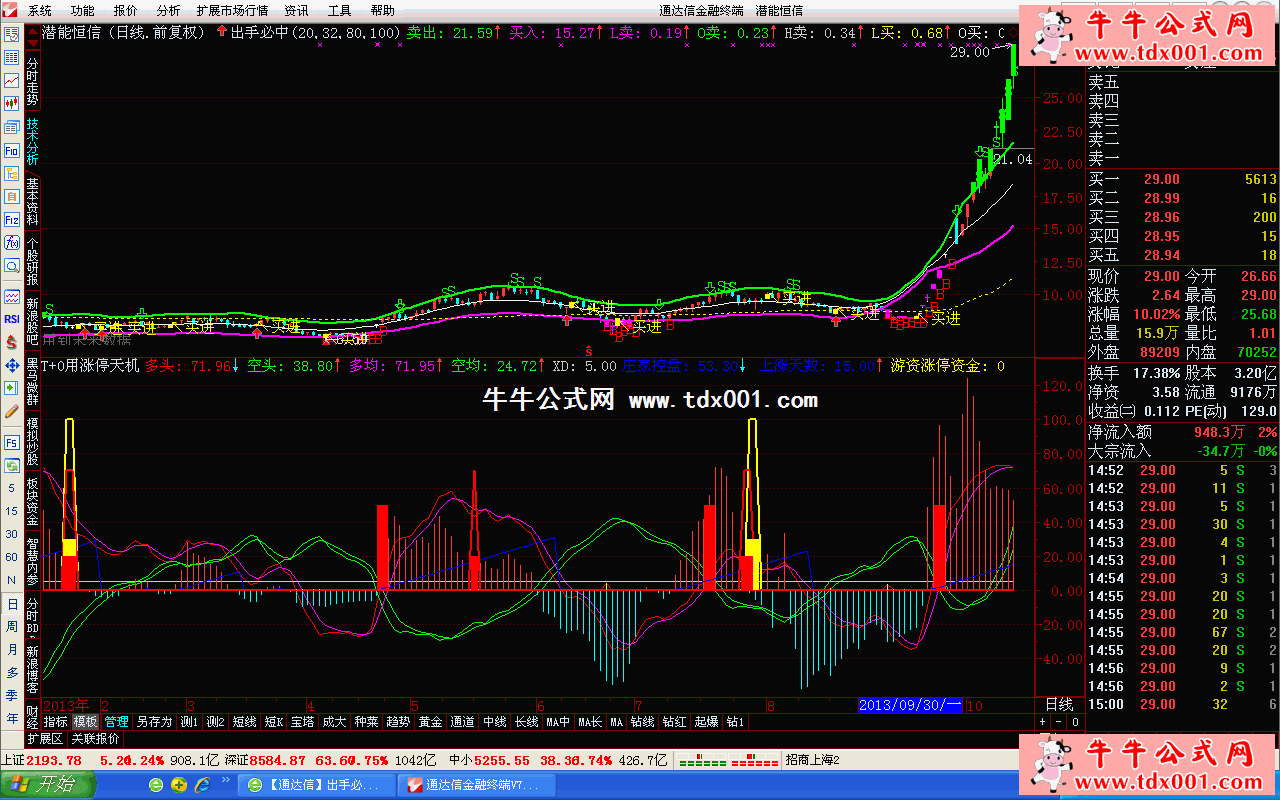
Task: Open the f(x) formula manager icon
Action: click(x=12, y=242)
